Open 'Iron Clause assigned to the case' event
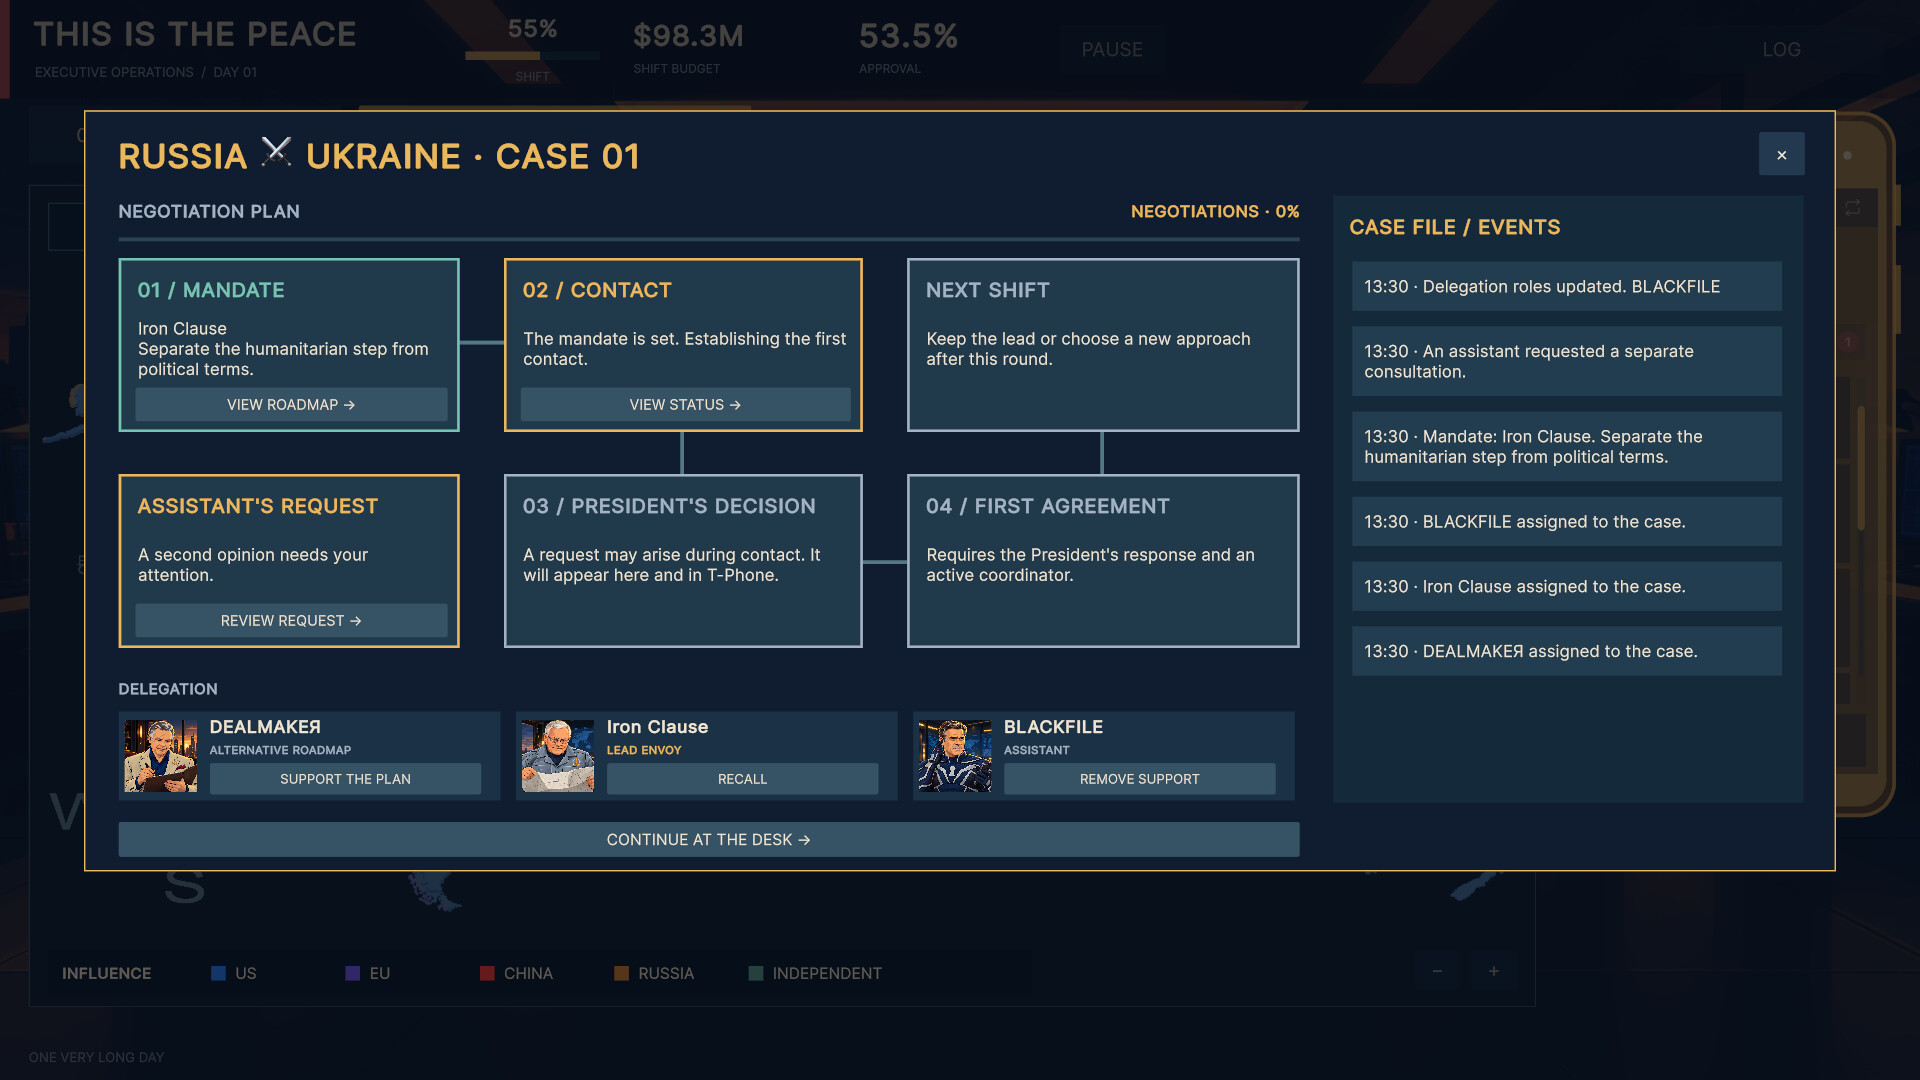This screenshot has height=1080, width=1920. 1566,587
